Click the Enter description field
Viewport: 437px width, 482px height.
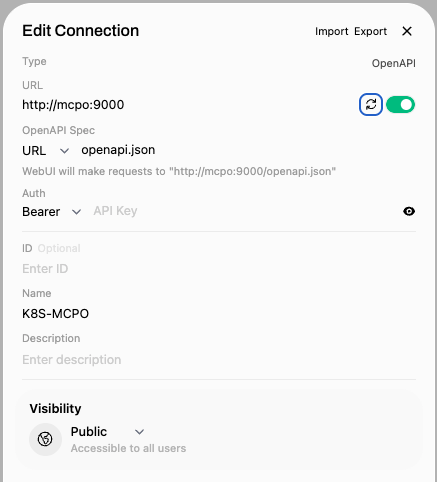tap(219, 360)
